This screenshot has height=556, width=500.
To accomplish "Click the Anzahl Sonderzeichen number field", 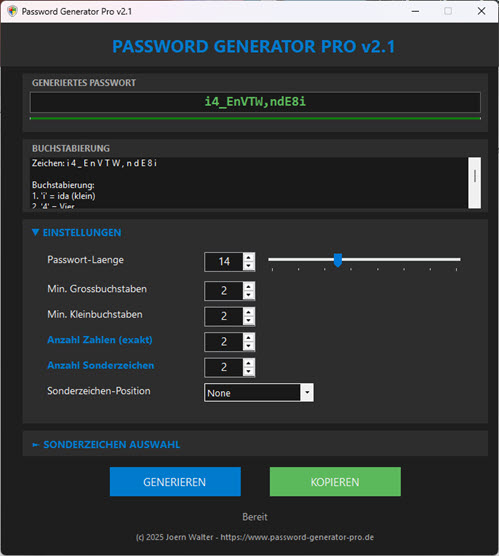I will click(x=224, y=367).
